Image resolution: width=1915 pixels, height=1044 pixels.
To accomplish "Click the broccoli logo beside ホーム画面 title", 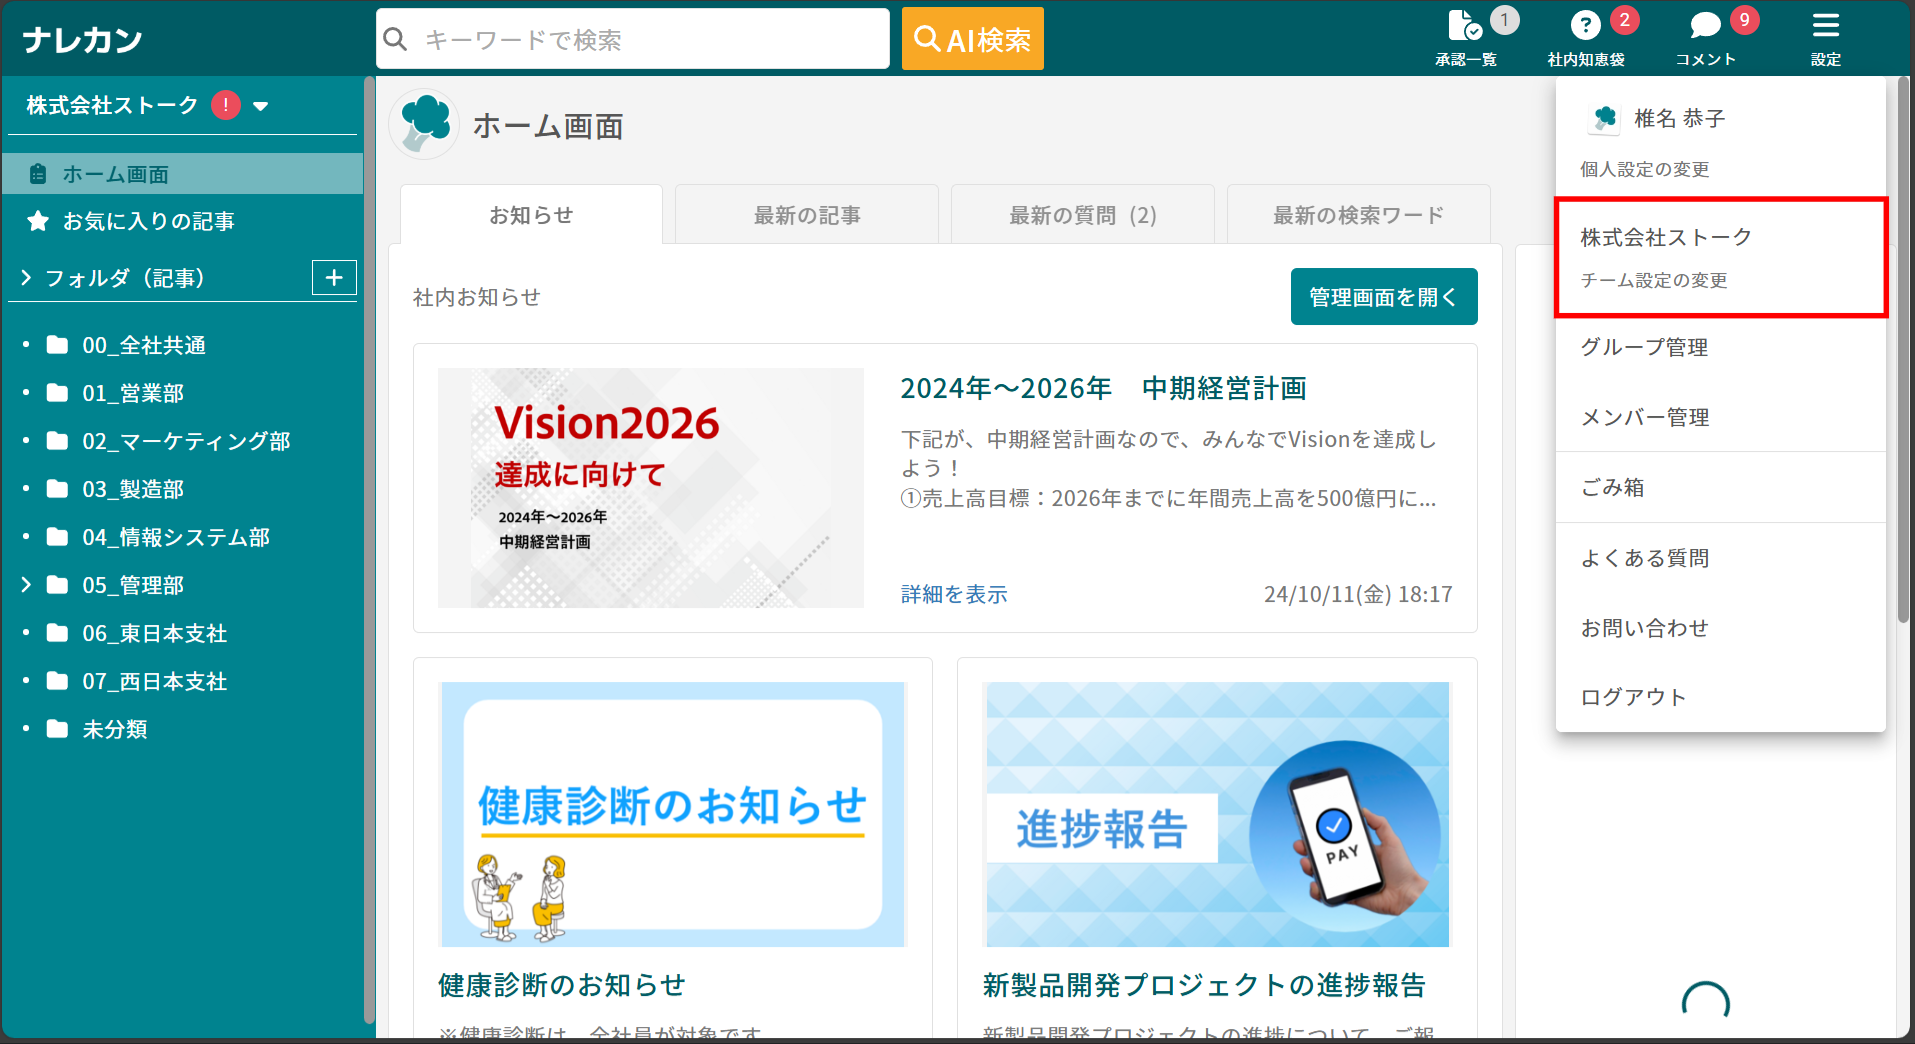I will [x=425, y=125].
